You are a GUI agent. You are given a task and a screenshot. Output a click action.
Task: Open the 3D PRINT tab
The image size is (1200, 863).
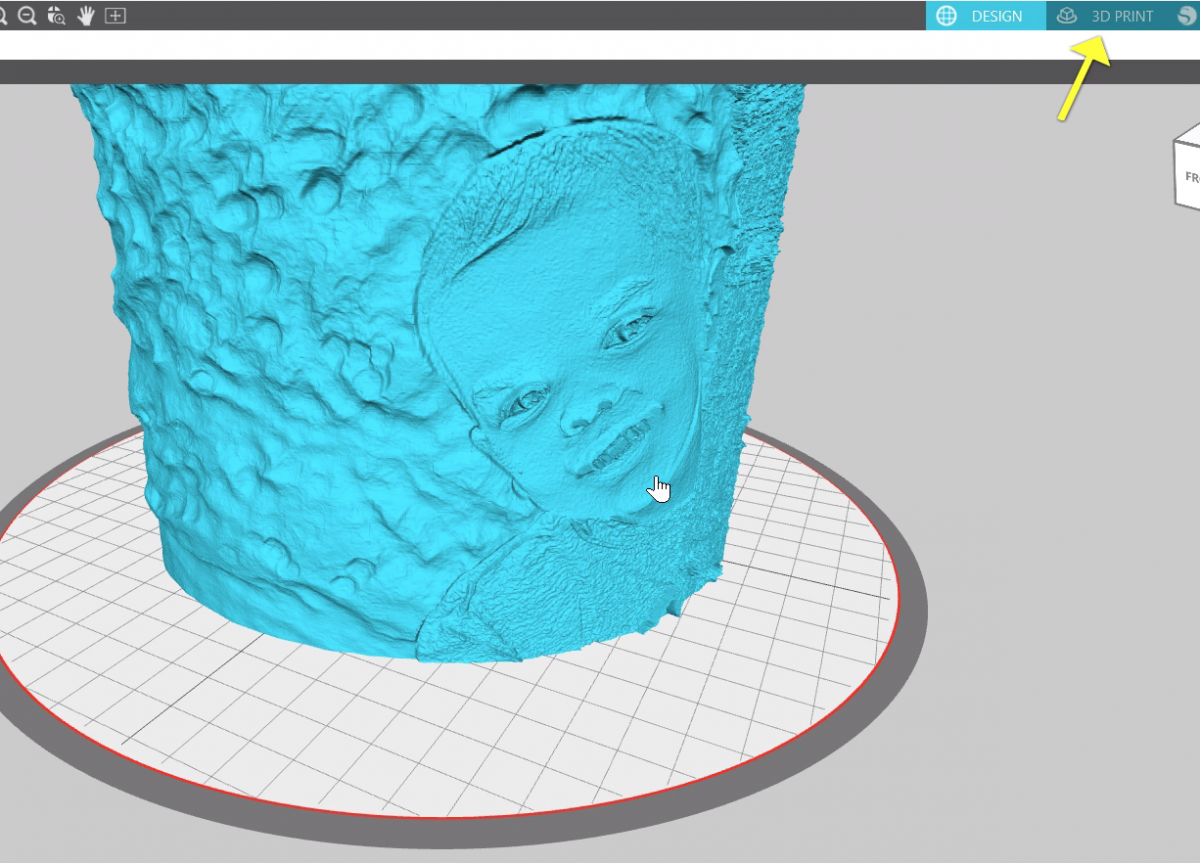1107,16
